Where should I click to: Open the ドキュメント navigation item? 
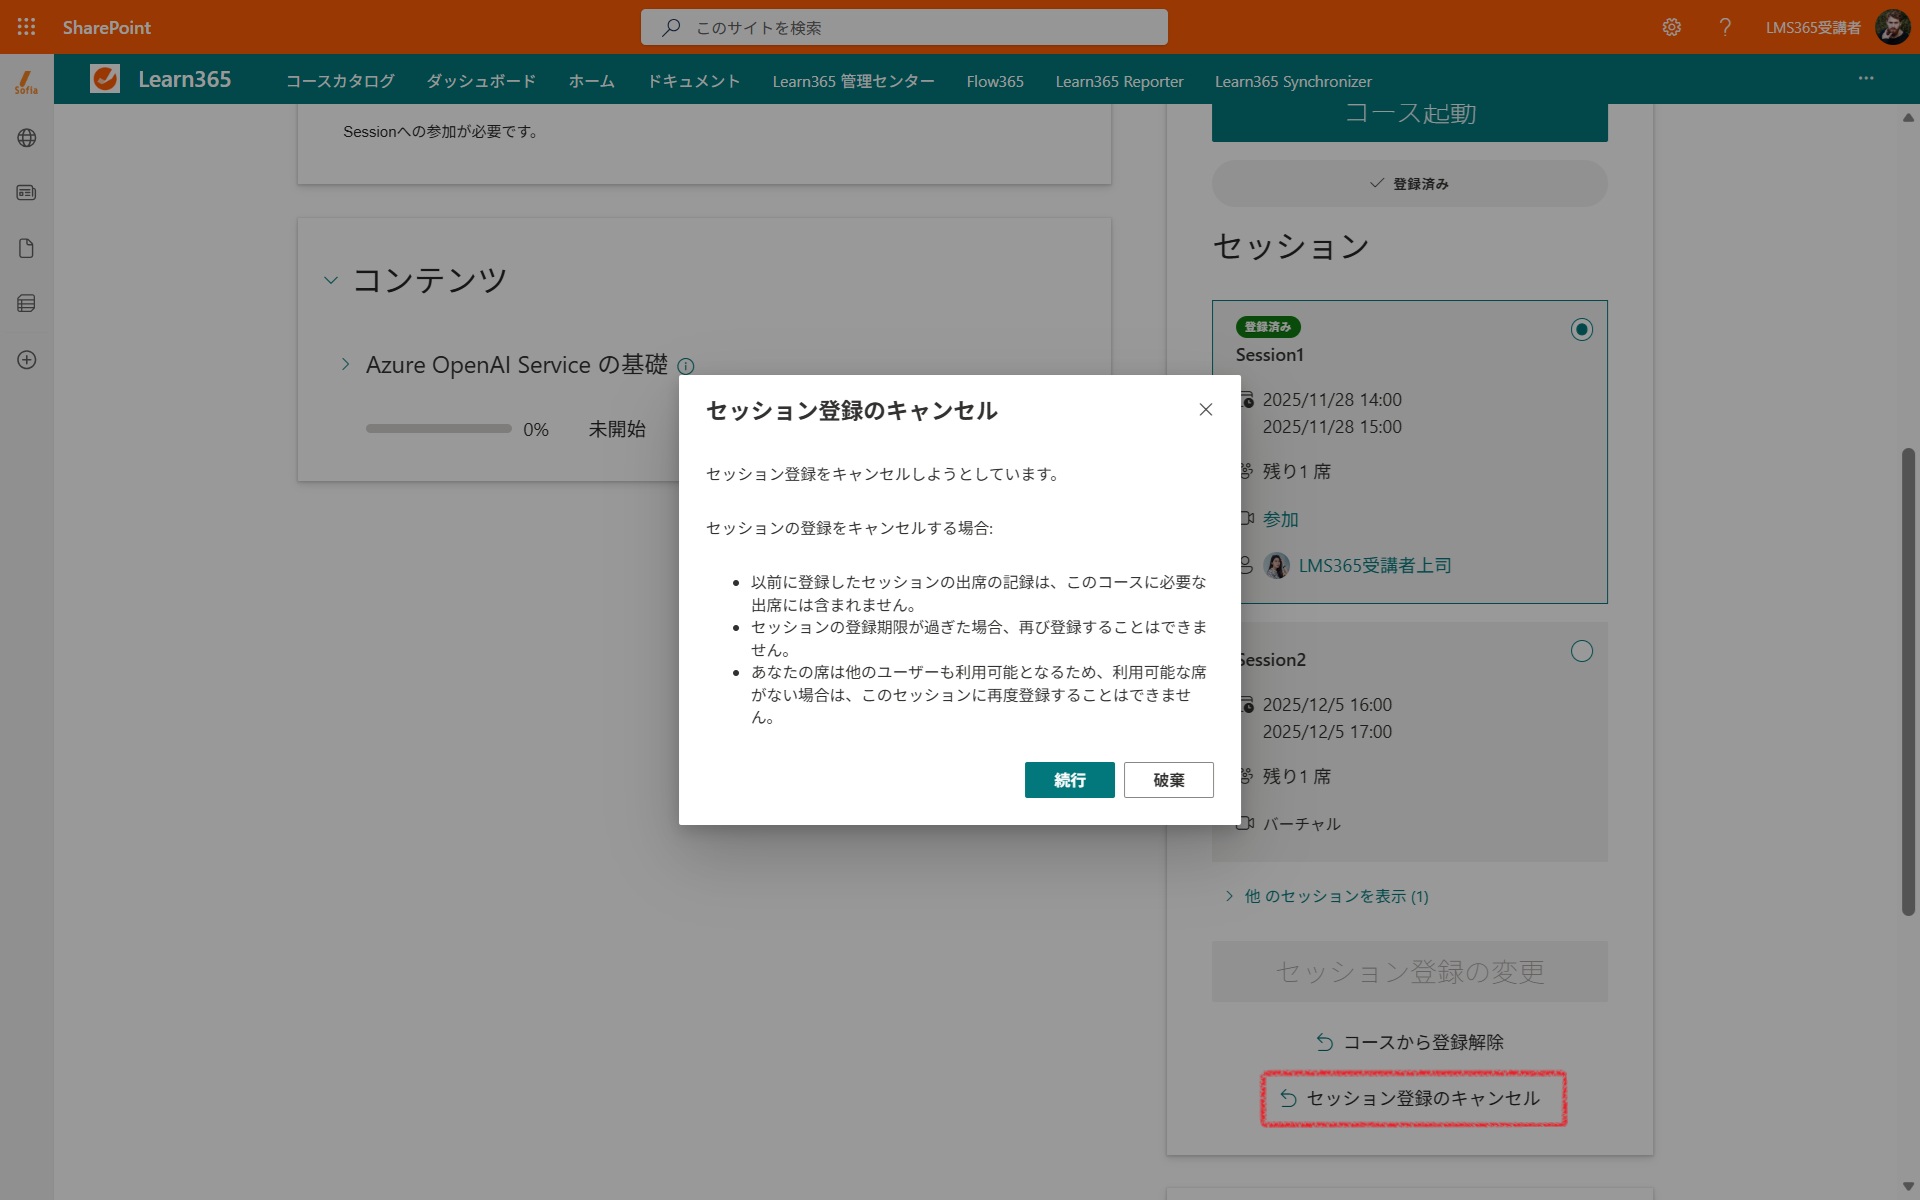tap(694, 81)
